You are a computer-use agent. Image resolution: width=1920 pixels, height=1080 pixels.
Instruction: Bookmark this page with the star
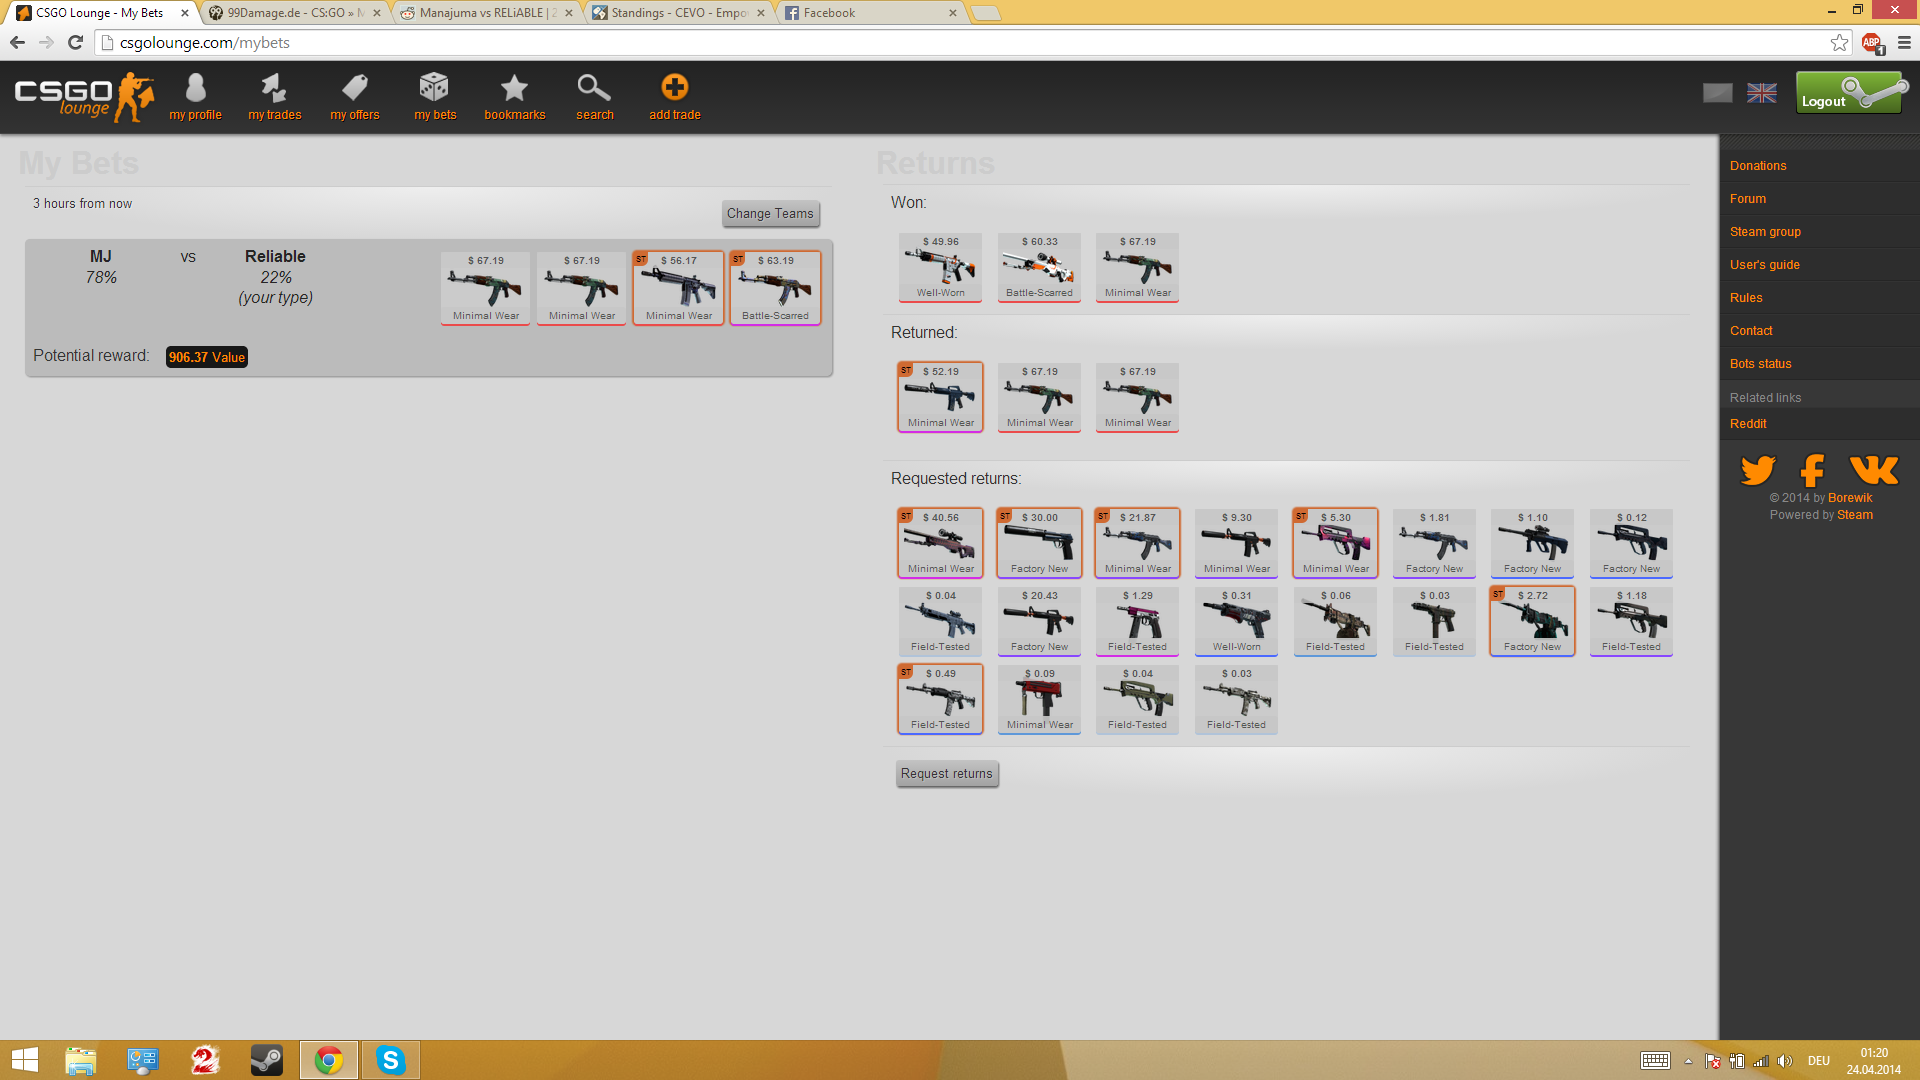coord(1839,42)
